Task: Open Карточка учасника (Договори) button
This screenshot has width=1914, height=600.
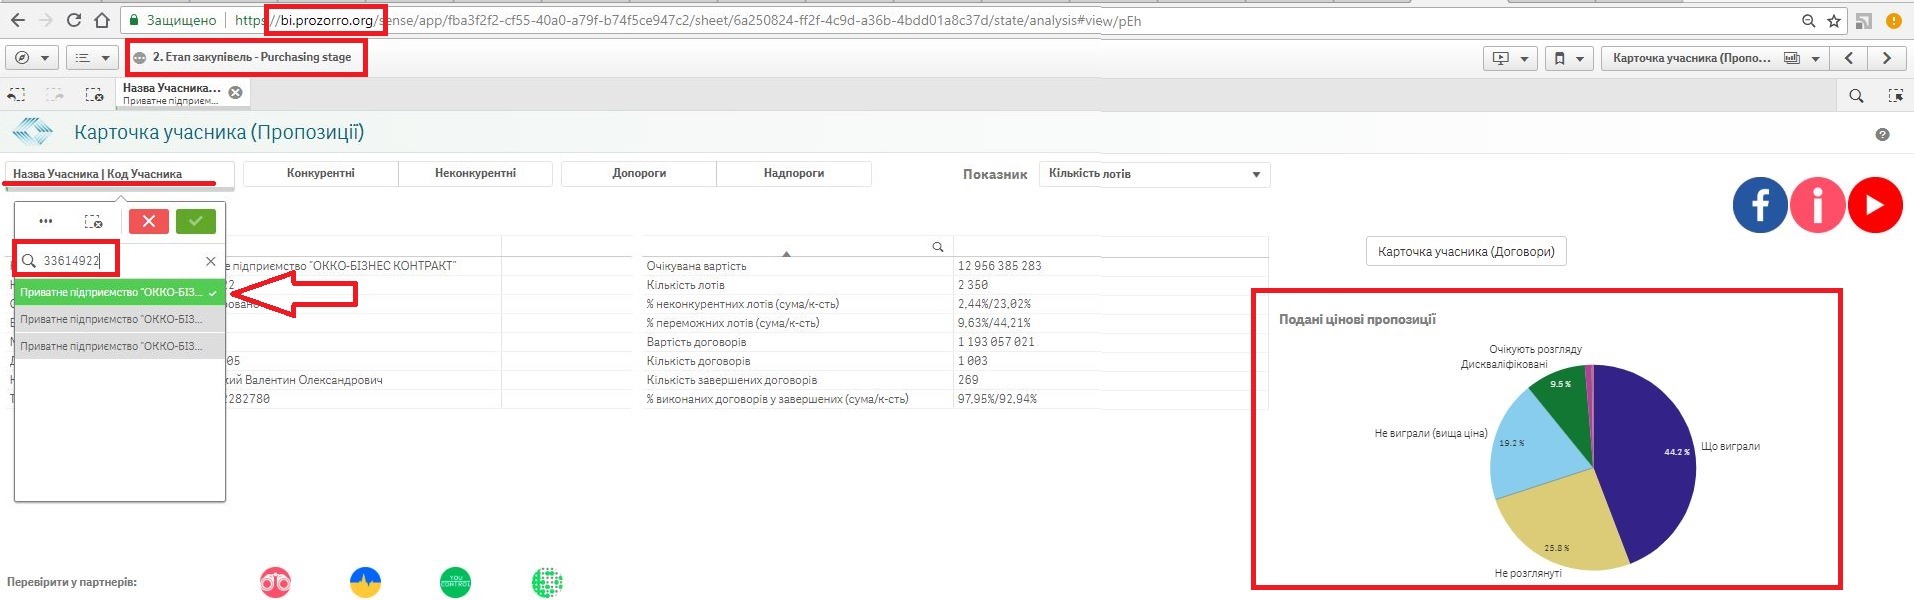Action: point(1465,251)
